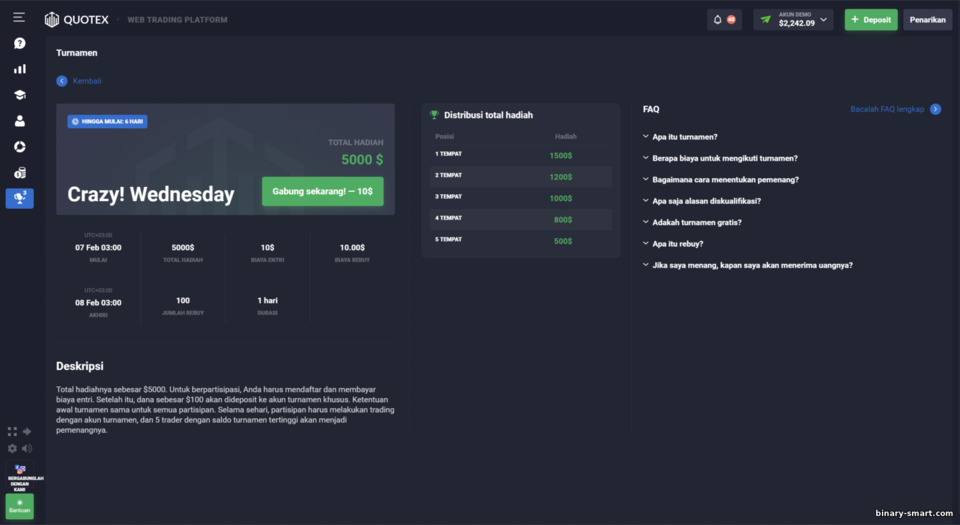Image resolution: width=960 pixels, height=525 pixels.
Task: Click the Crazy! Wednesday tournament title
Action: tap(151, 194)
